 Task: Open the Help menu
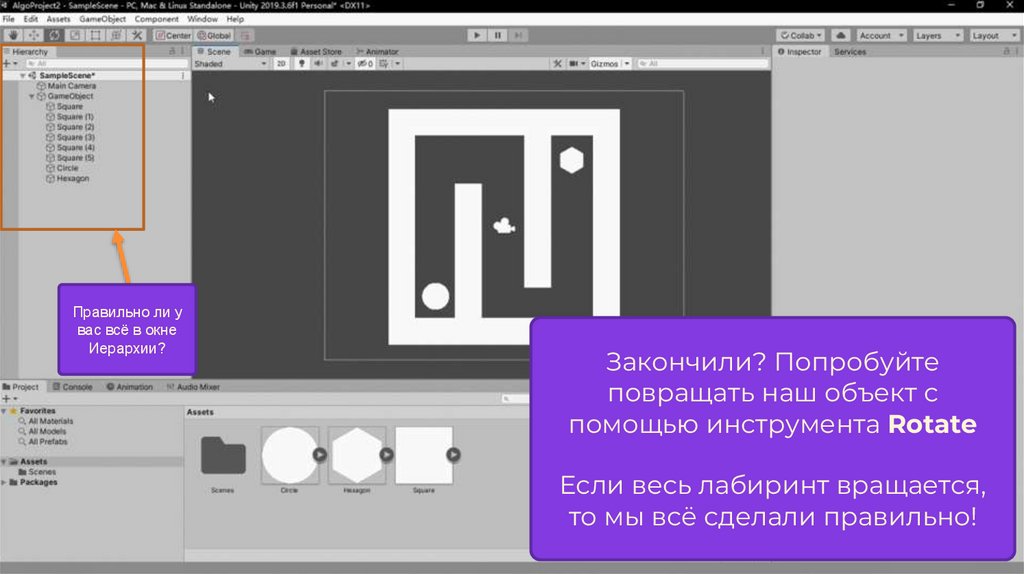235,19
